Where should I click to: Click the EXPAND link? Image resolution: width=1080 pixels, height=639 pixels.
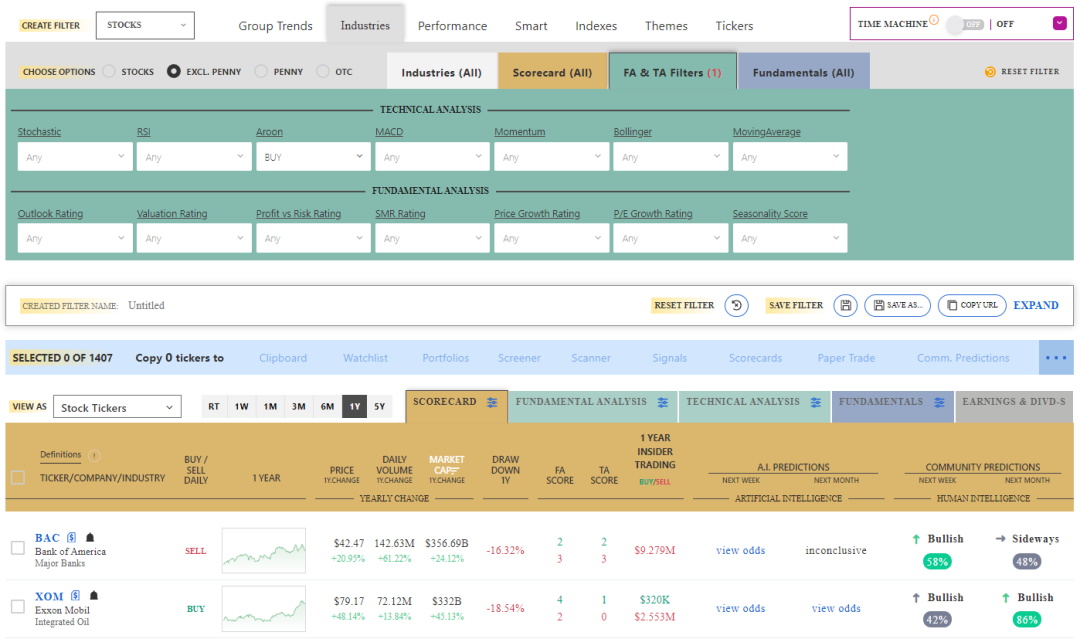[x=1036, y=305]
